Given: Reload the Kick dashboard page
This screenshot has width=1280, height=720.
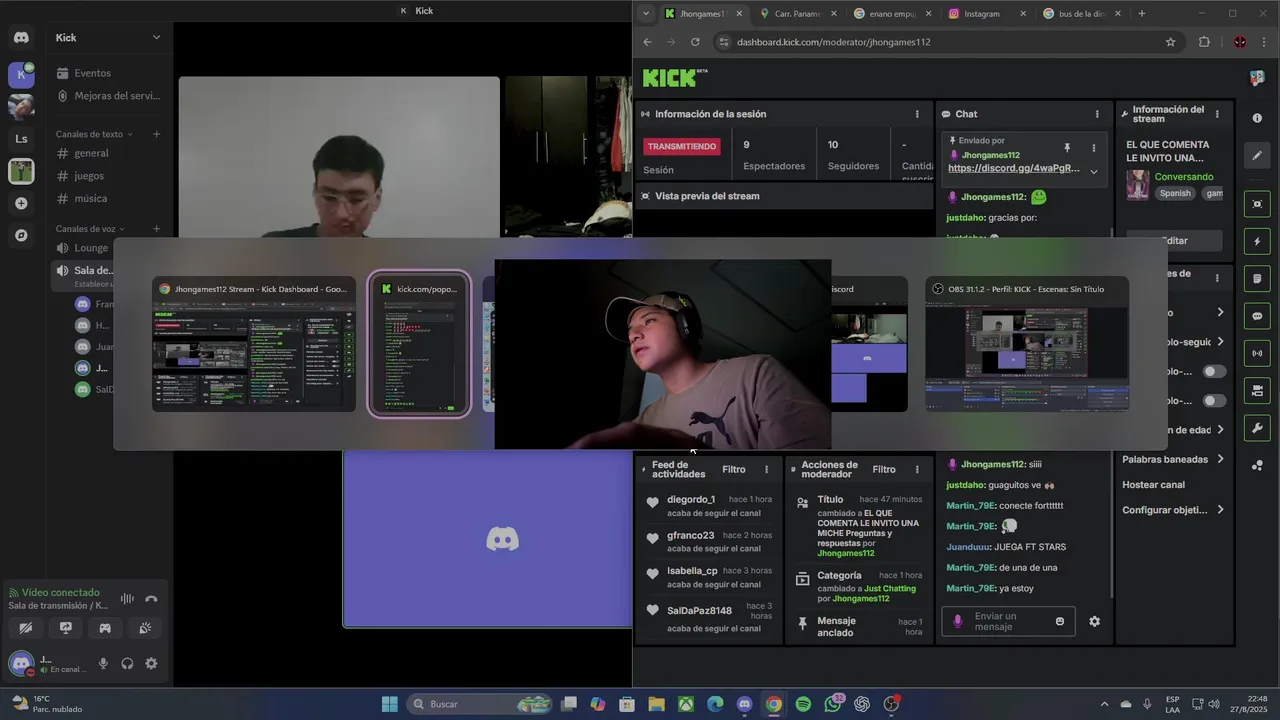Looking at the screenshot, I should coord(695,42).
